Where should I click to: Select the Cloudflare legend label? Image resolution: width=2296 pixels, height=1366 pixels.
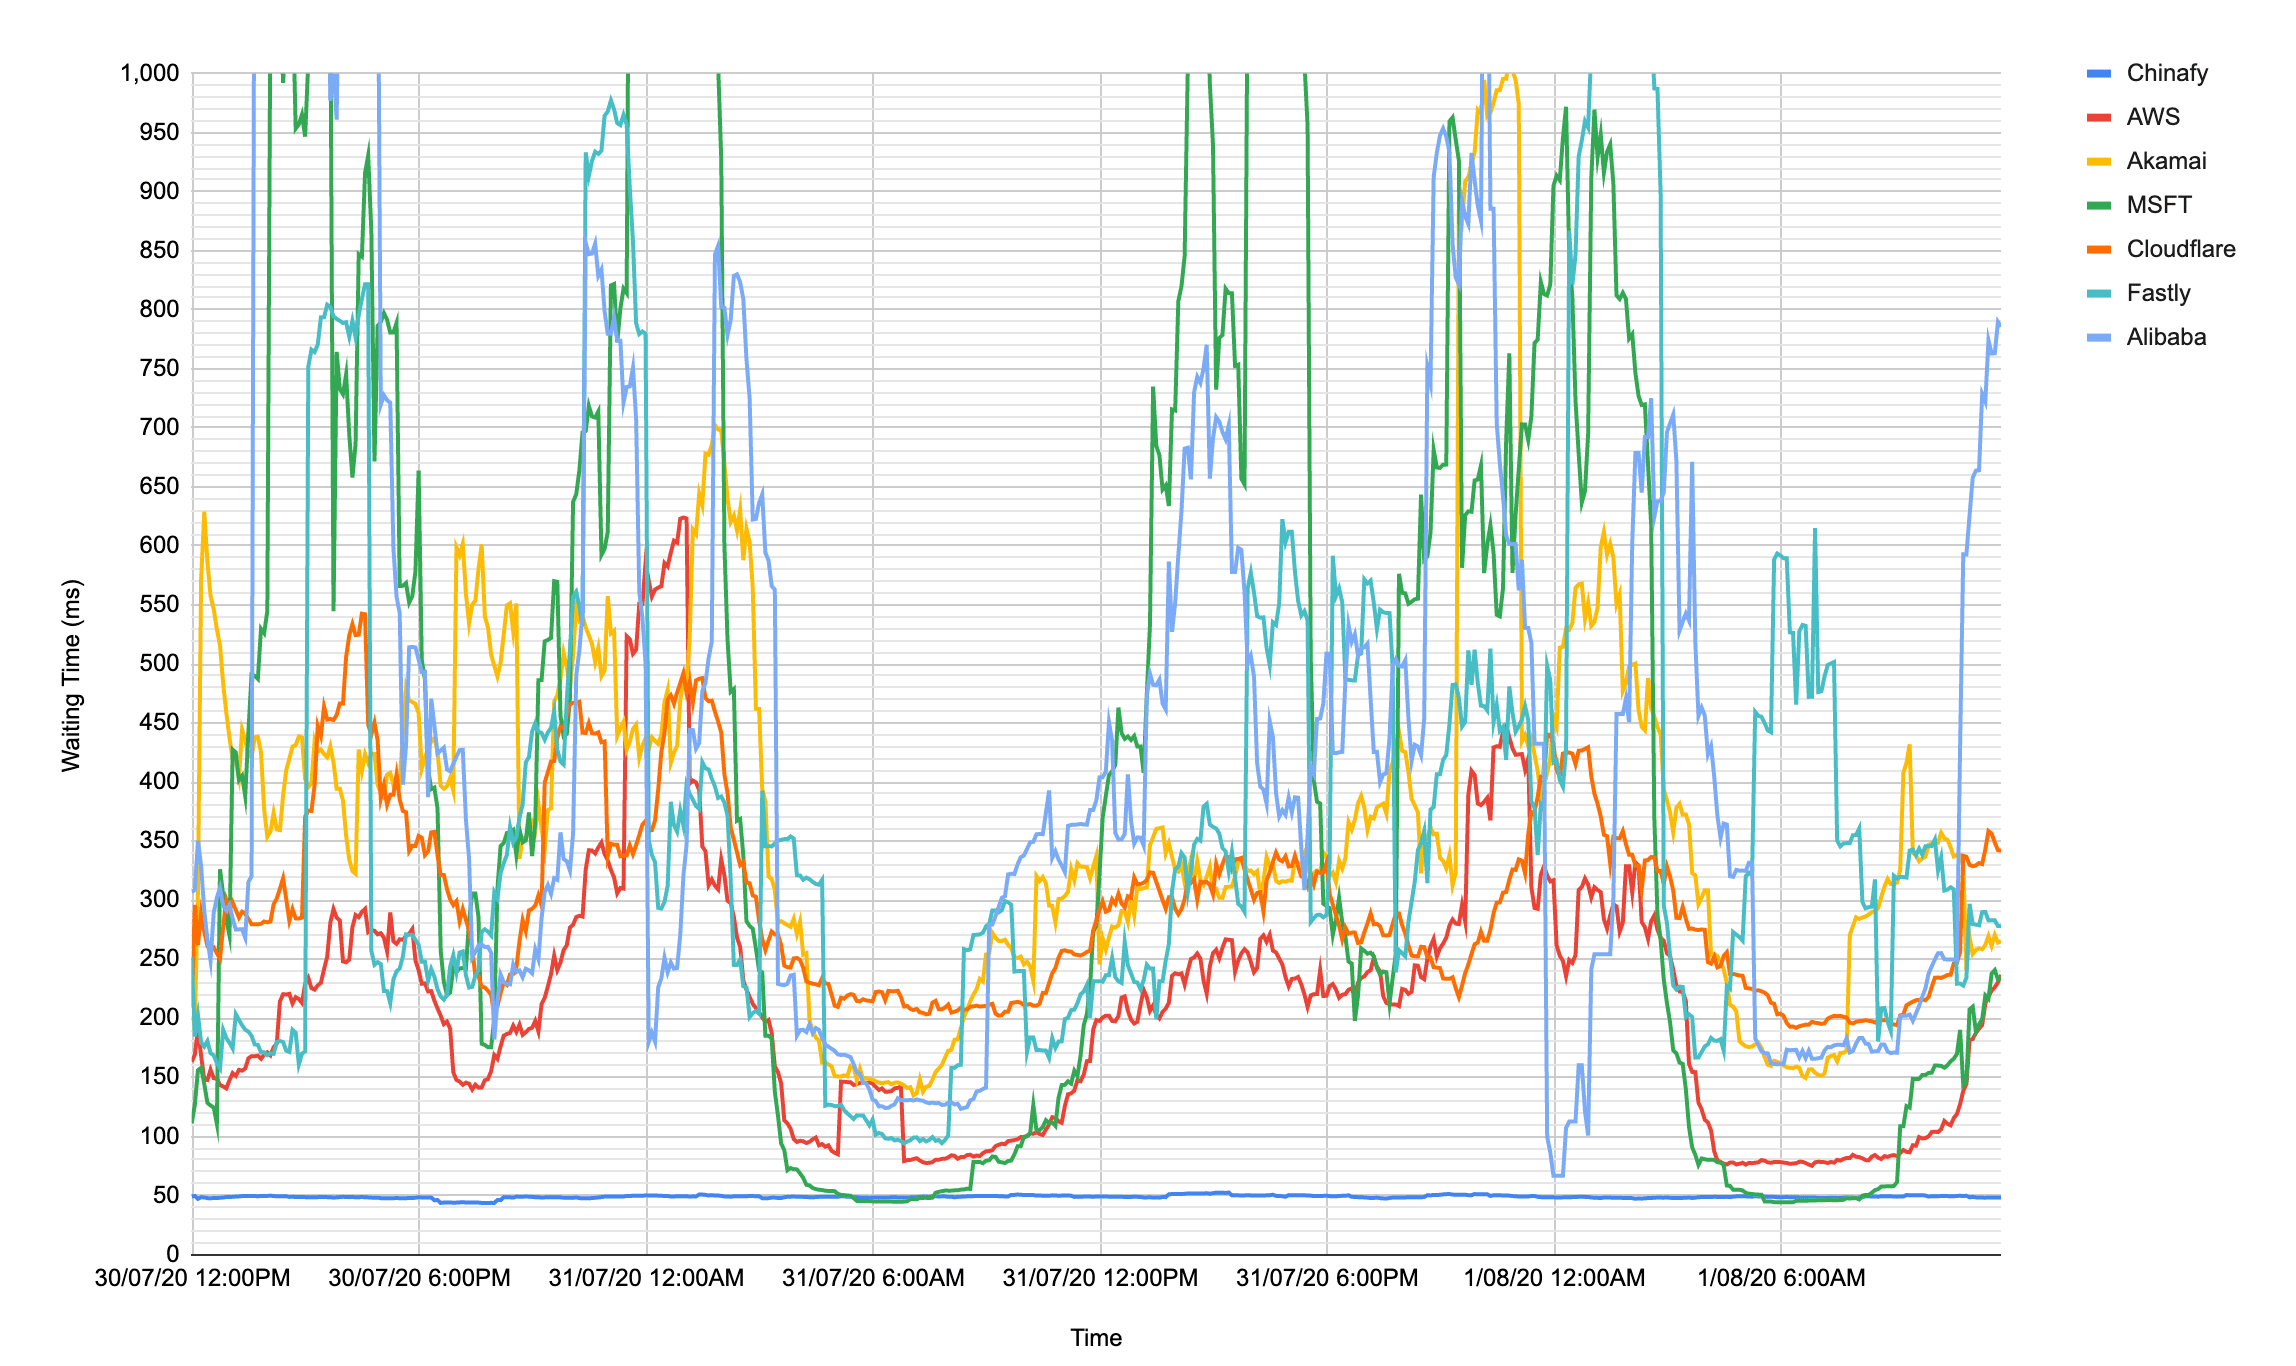(x=2180, y=249)
